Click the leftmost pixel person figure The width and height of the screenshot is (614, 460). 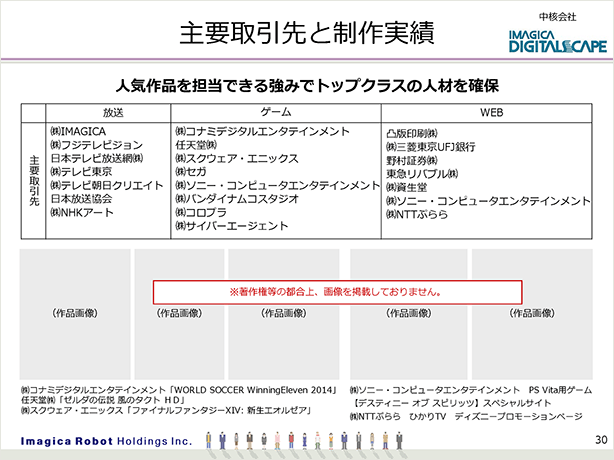tap(209, 441)
